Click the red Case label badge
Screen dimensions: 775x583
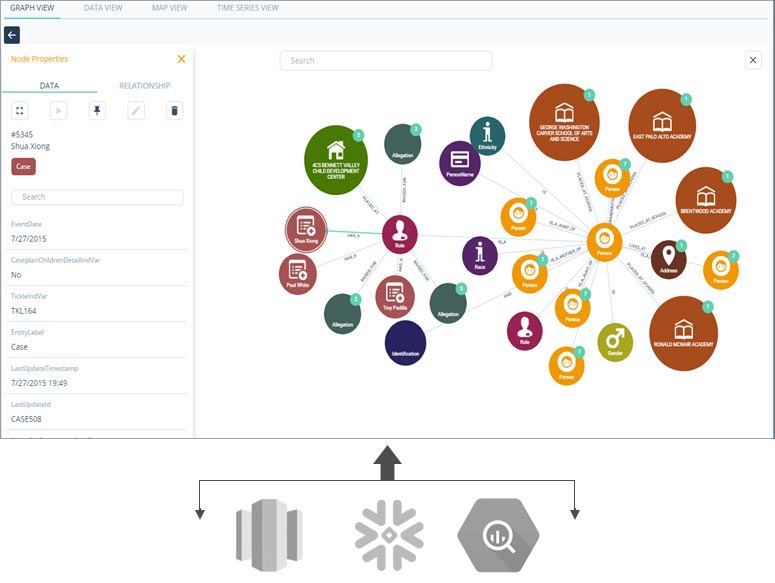pyautogui.click(x=23, y=167)
